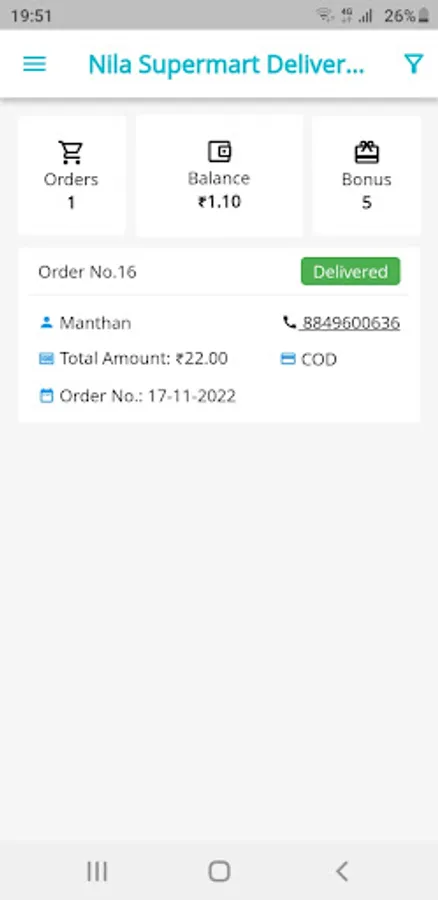Call phone number 8849600636
This screenshot has width=438, height=900.
tap(351, 323)
